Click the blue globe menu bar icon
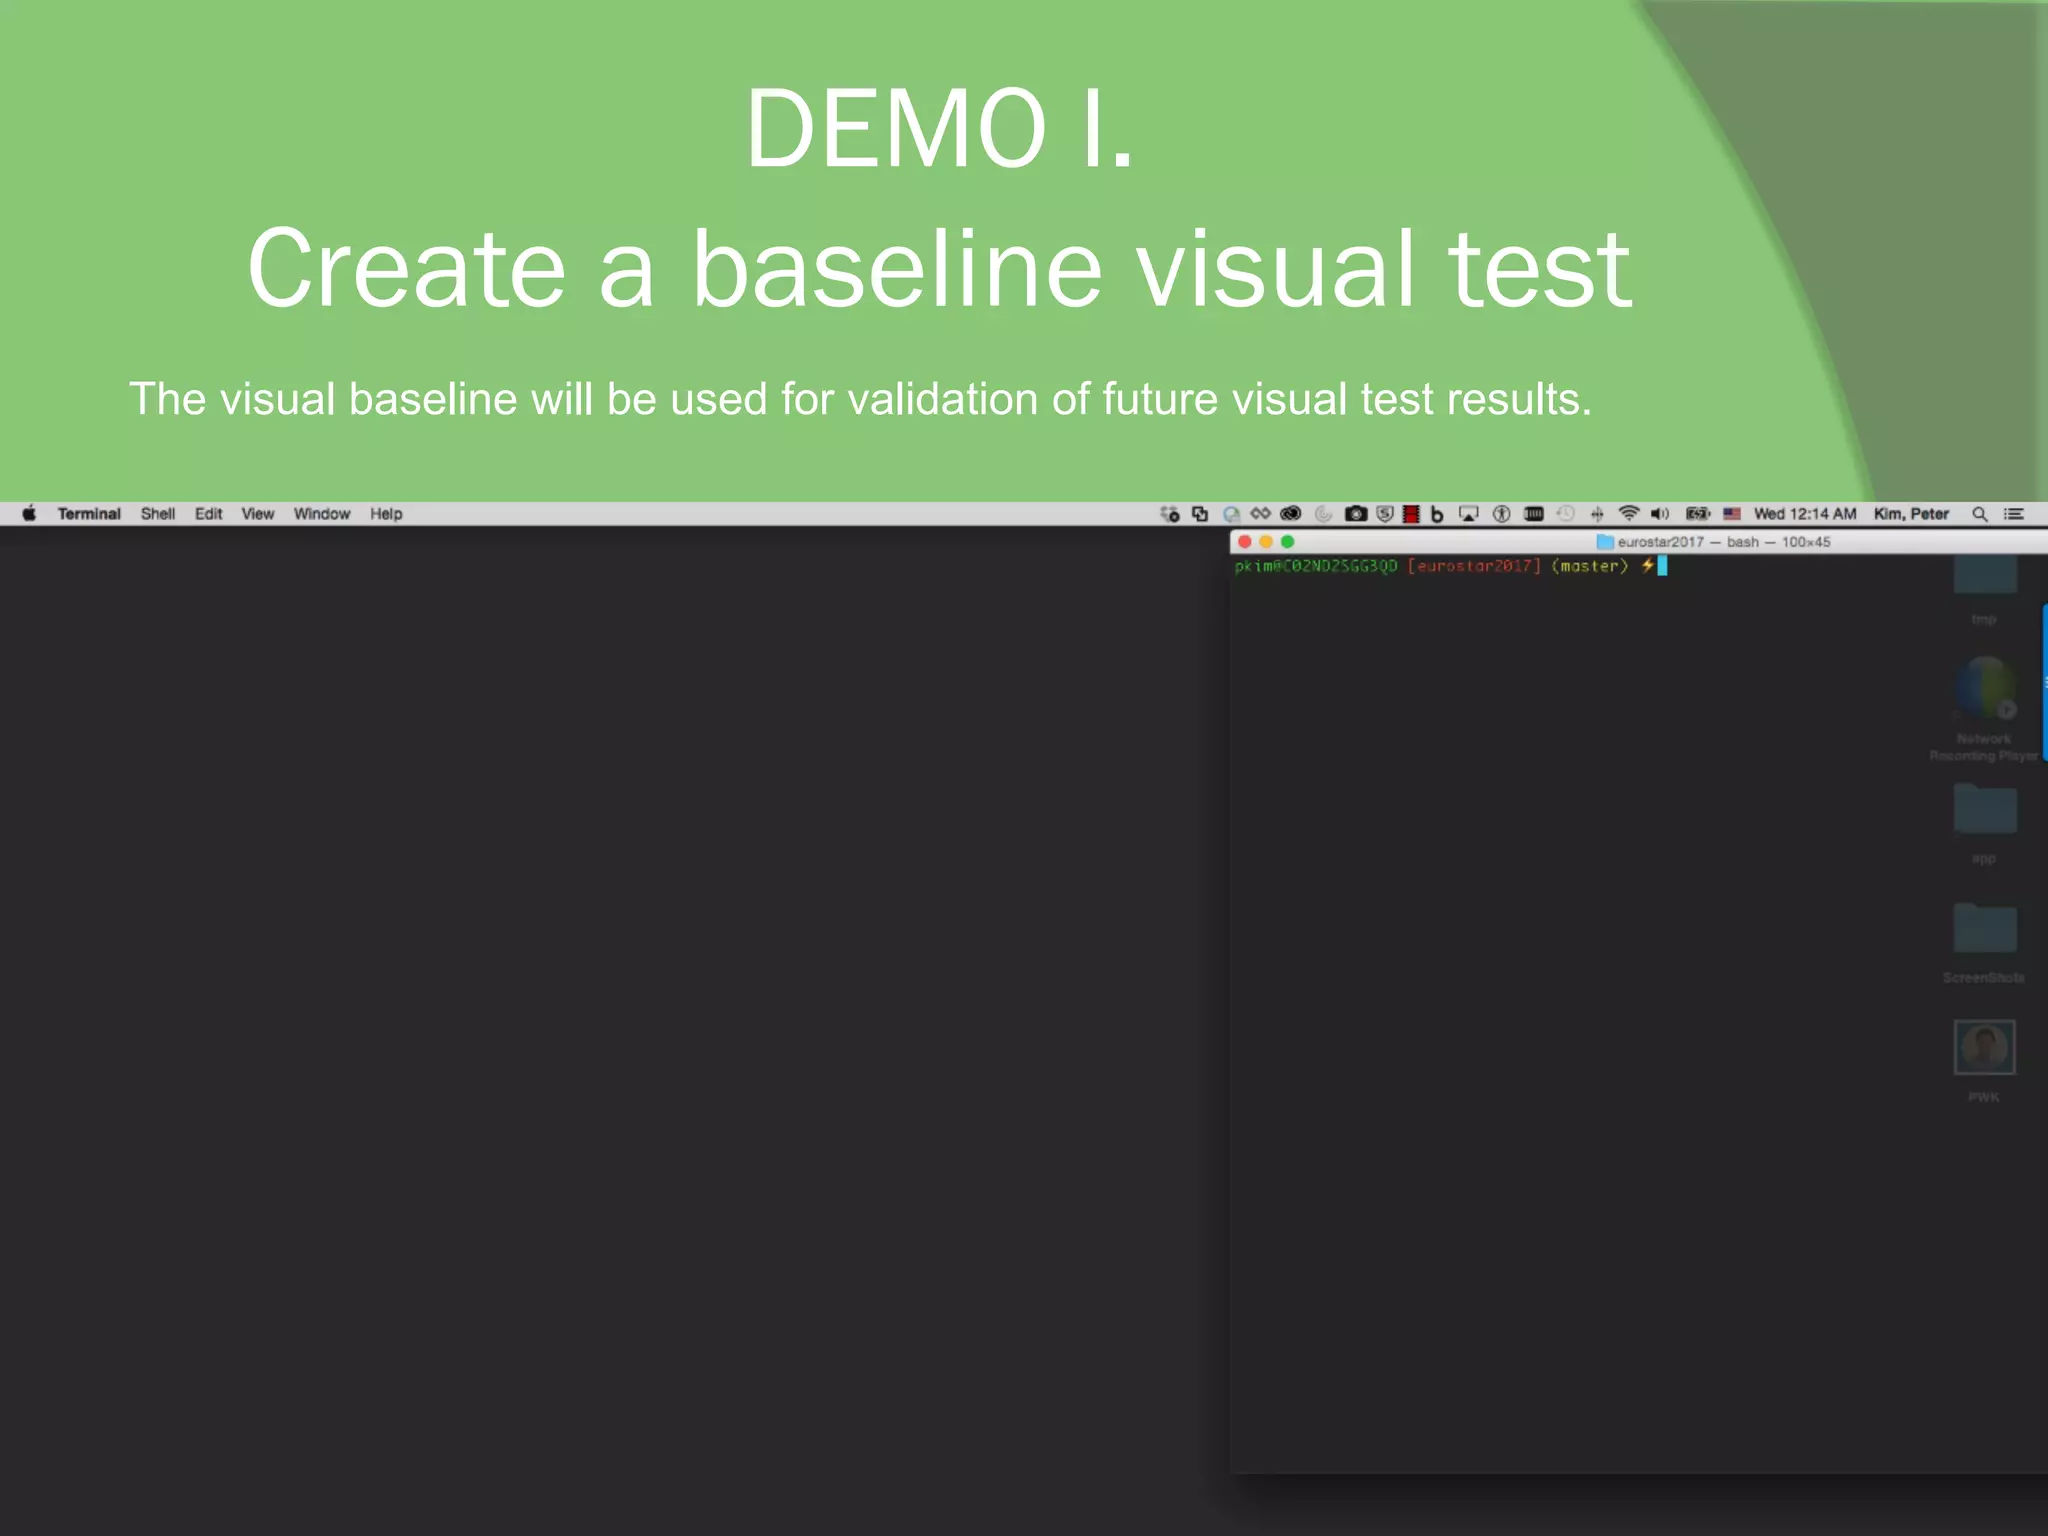 click(x=1231, y=513)
